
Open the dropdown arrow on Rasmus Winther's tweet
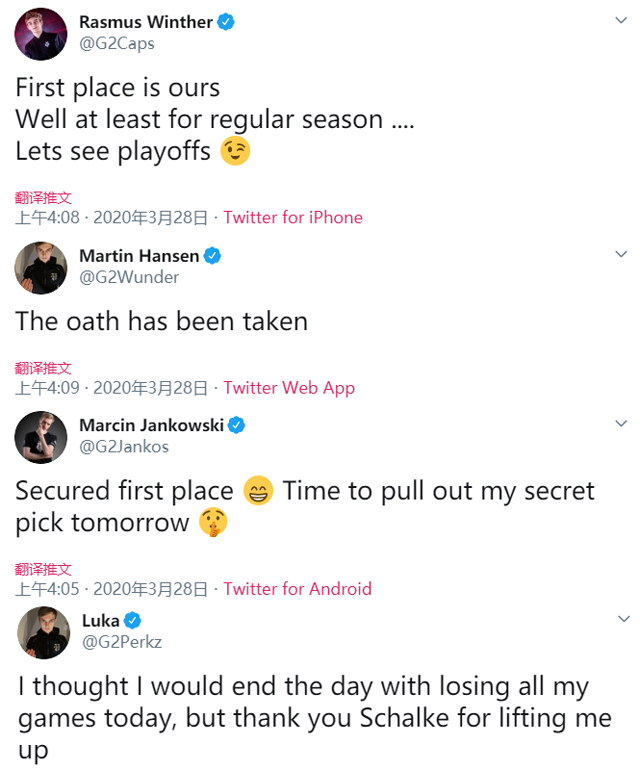point(622,20)
